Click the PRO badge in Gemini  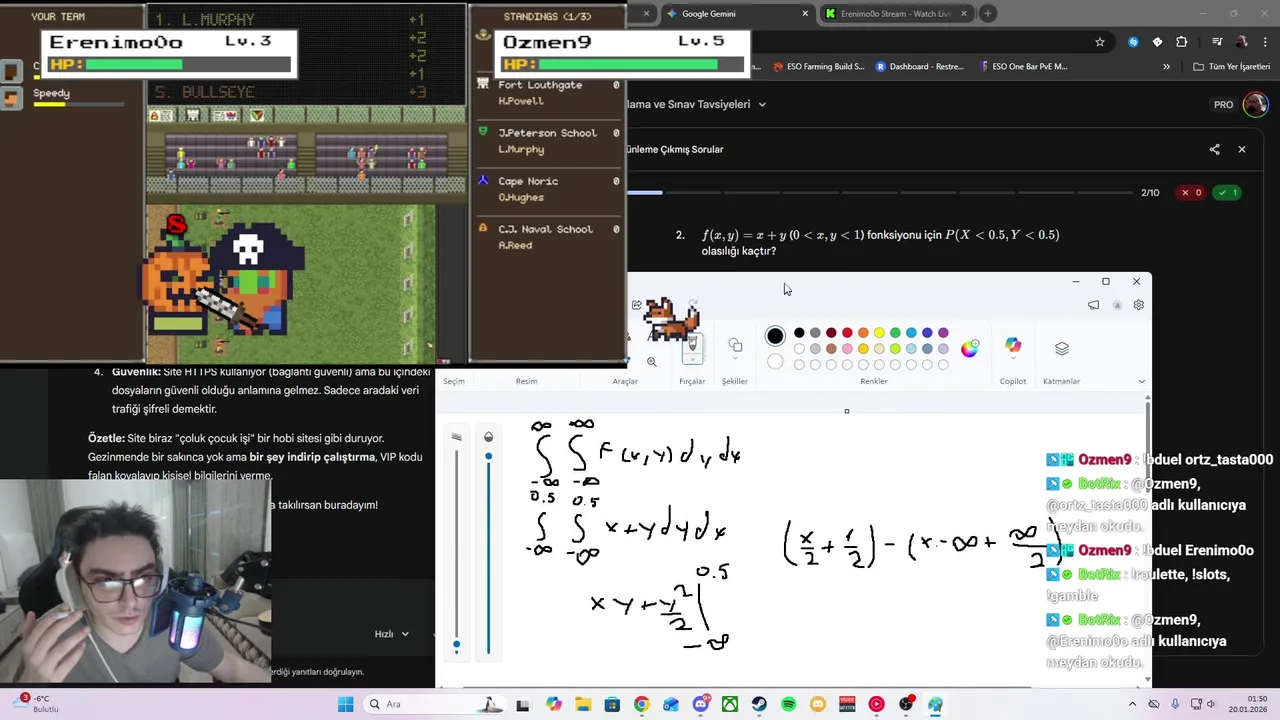1223,105
